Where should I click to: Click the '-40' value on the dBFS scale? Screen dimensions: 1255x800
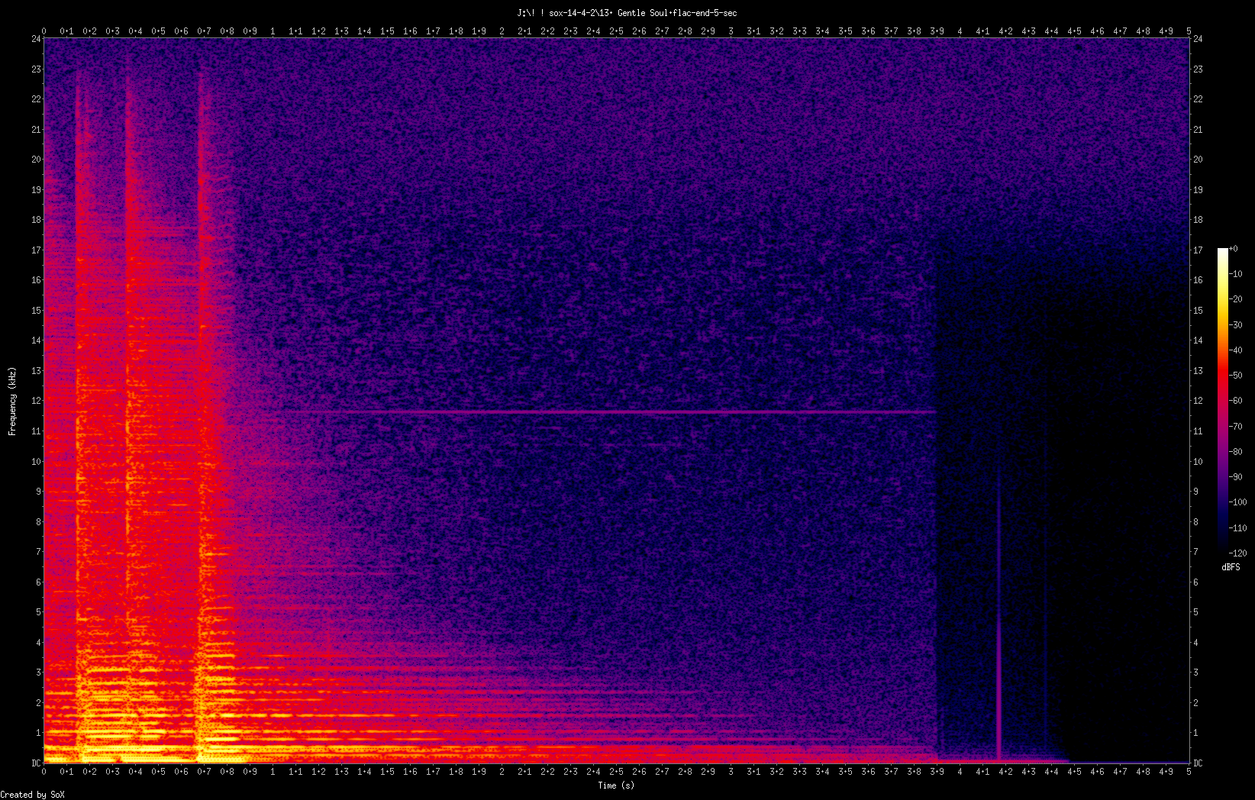[x=1235, y=350]
